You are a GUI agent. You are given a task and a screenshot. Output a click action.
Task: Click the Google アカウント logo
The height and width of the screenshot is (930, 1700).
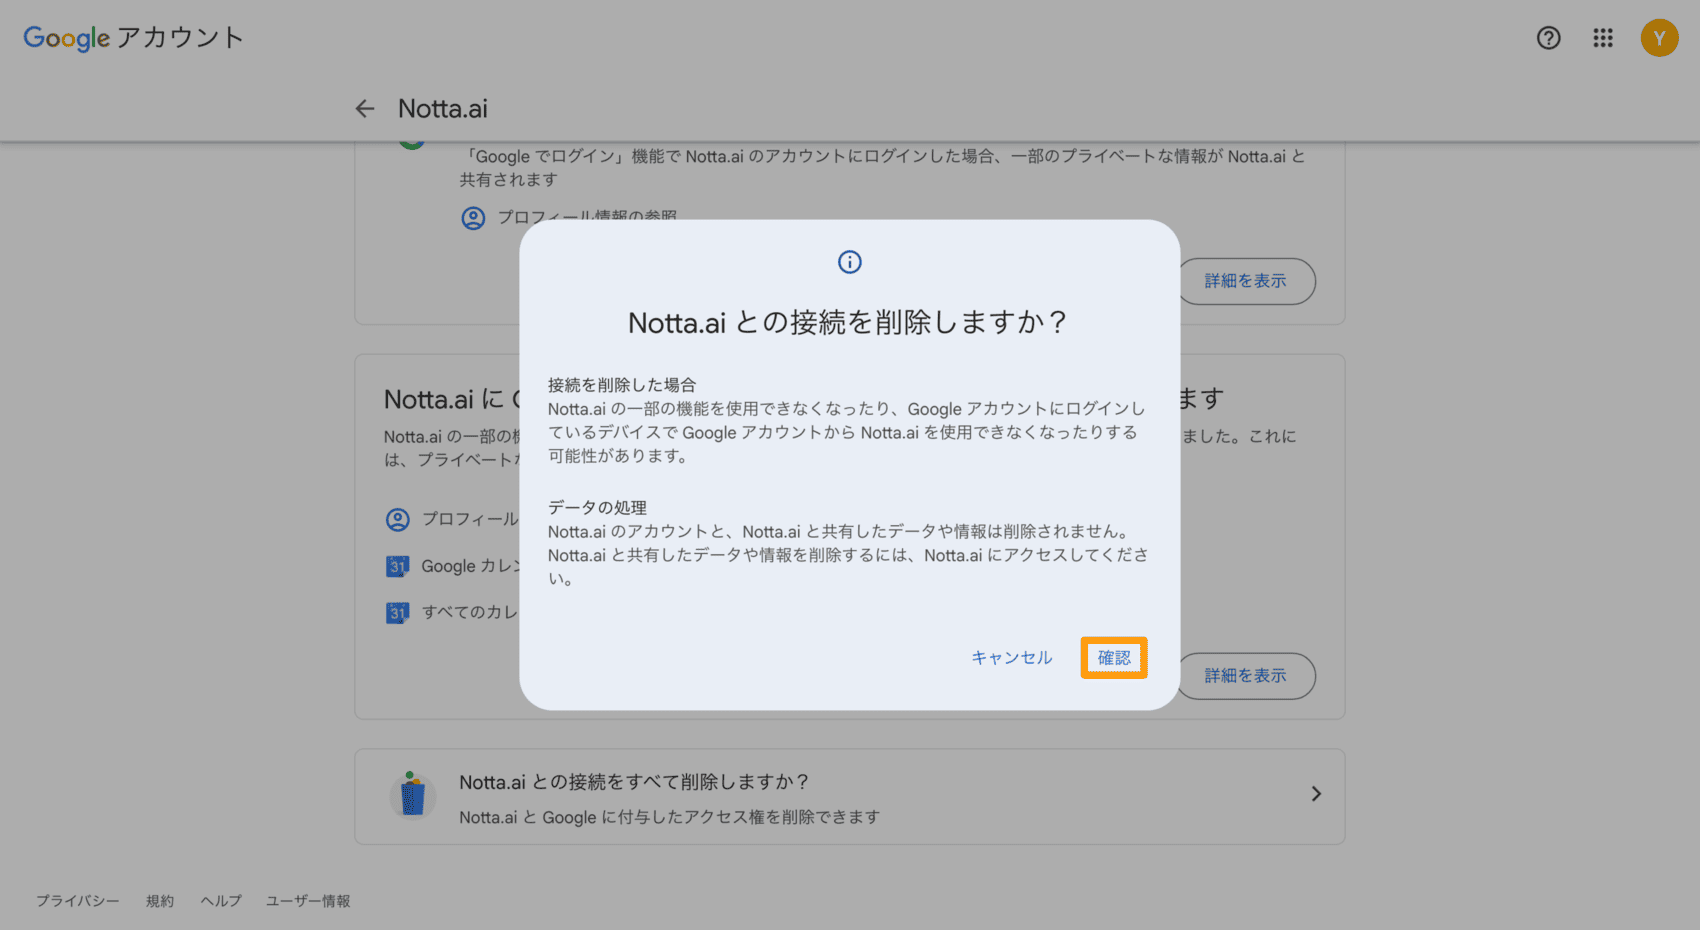point(134,38)
